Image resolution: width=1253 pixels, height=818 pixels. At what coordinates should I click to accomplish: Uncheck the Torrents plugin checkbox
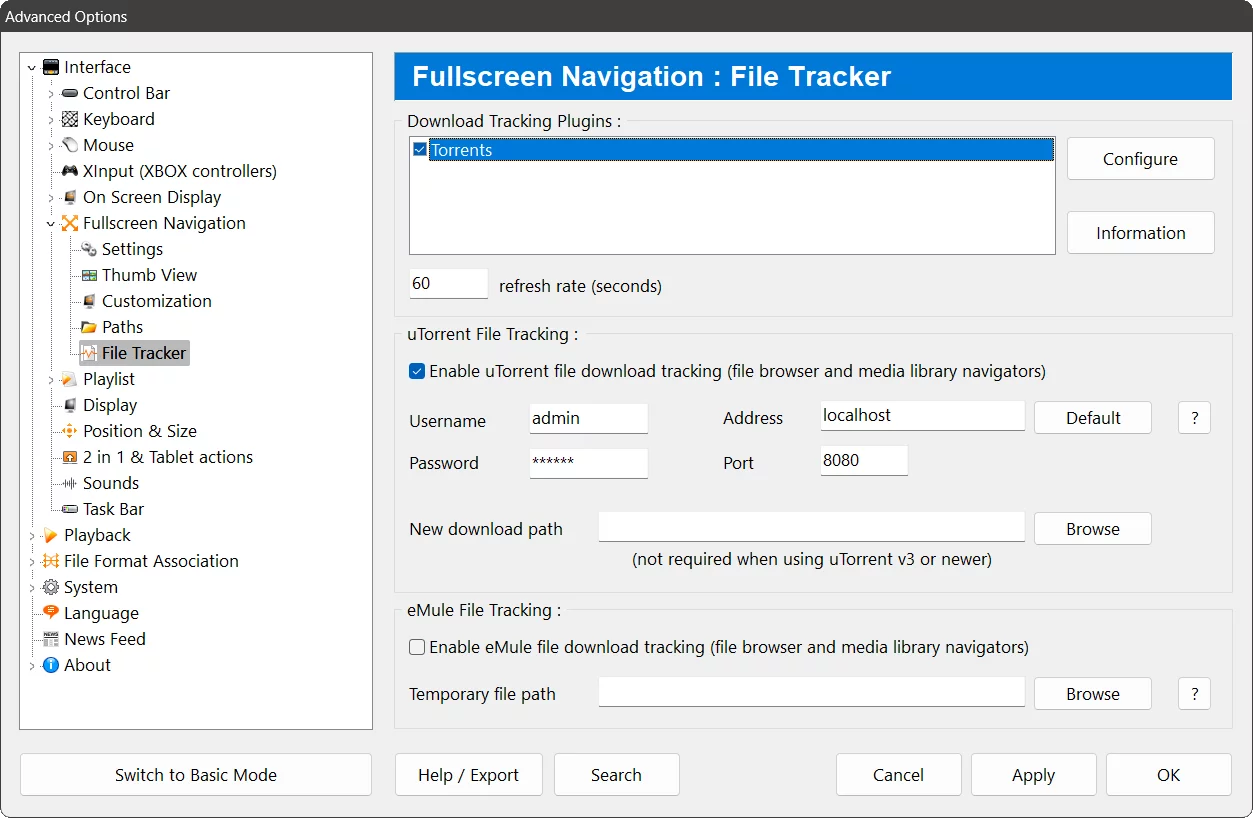click(420, 150)
